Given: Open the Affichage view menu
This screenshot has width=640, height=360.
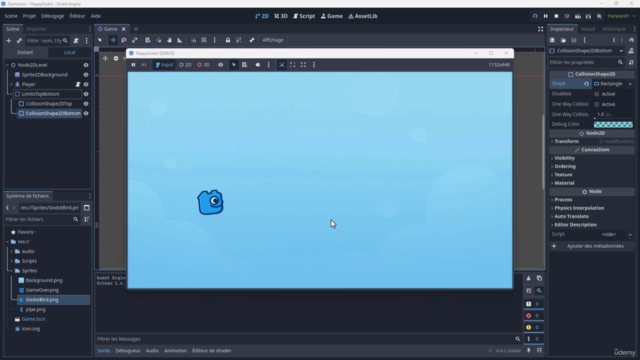Looking at the screenshot, I should [x=273, y=40].
